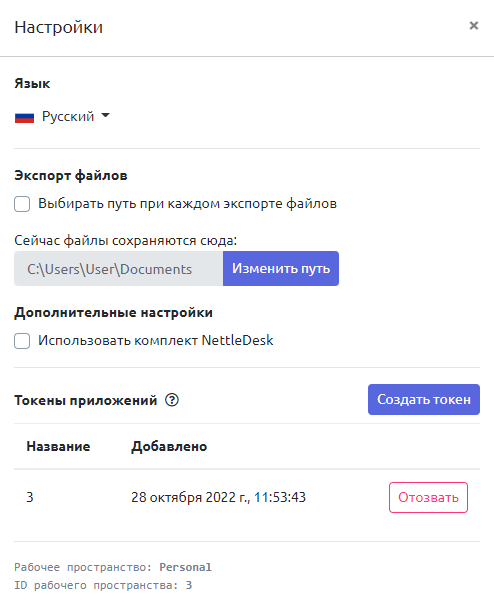This screenshot has height=608, width=494.
Task: Toggle the Использовать комплект NettleDesk checkbox
Action: pyautogui.click(x=22, y=341)
